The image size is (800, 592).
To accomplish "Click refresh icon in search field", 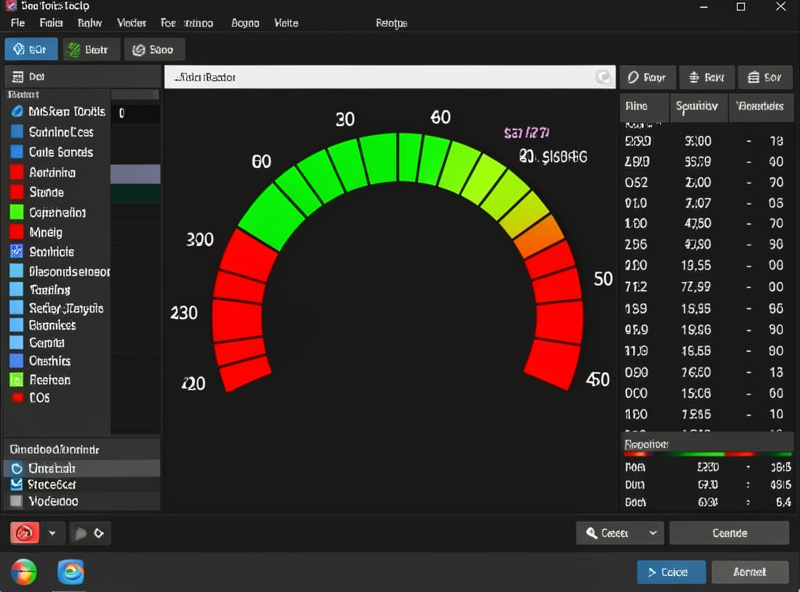I will tap(603, 77).
